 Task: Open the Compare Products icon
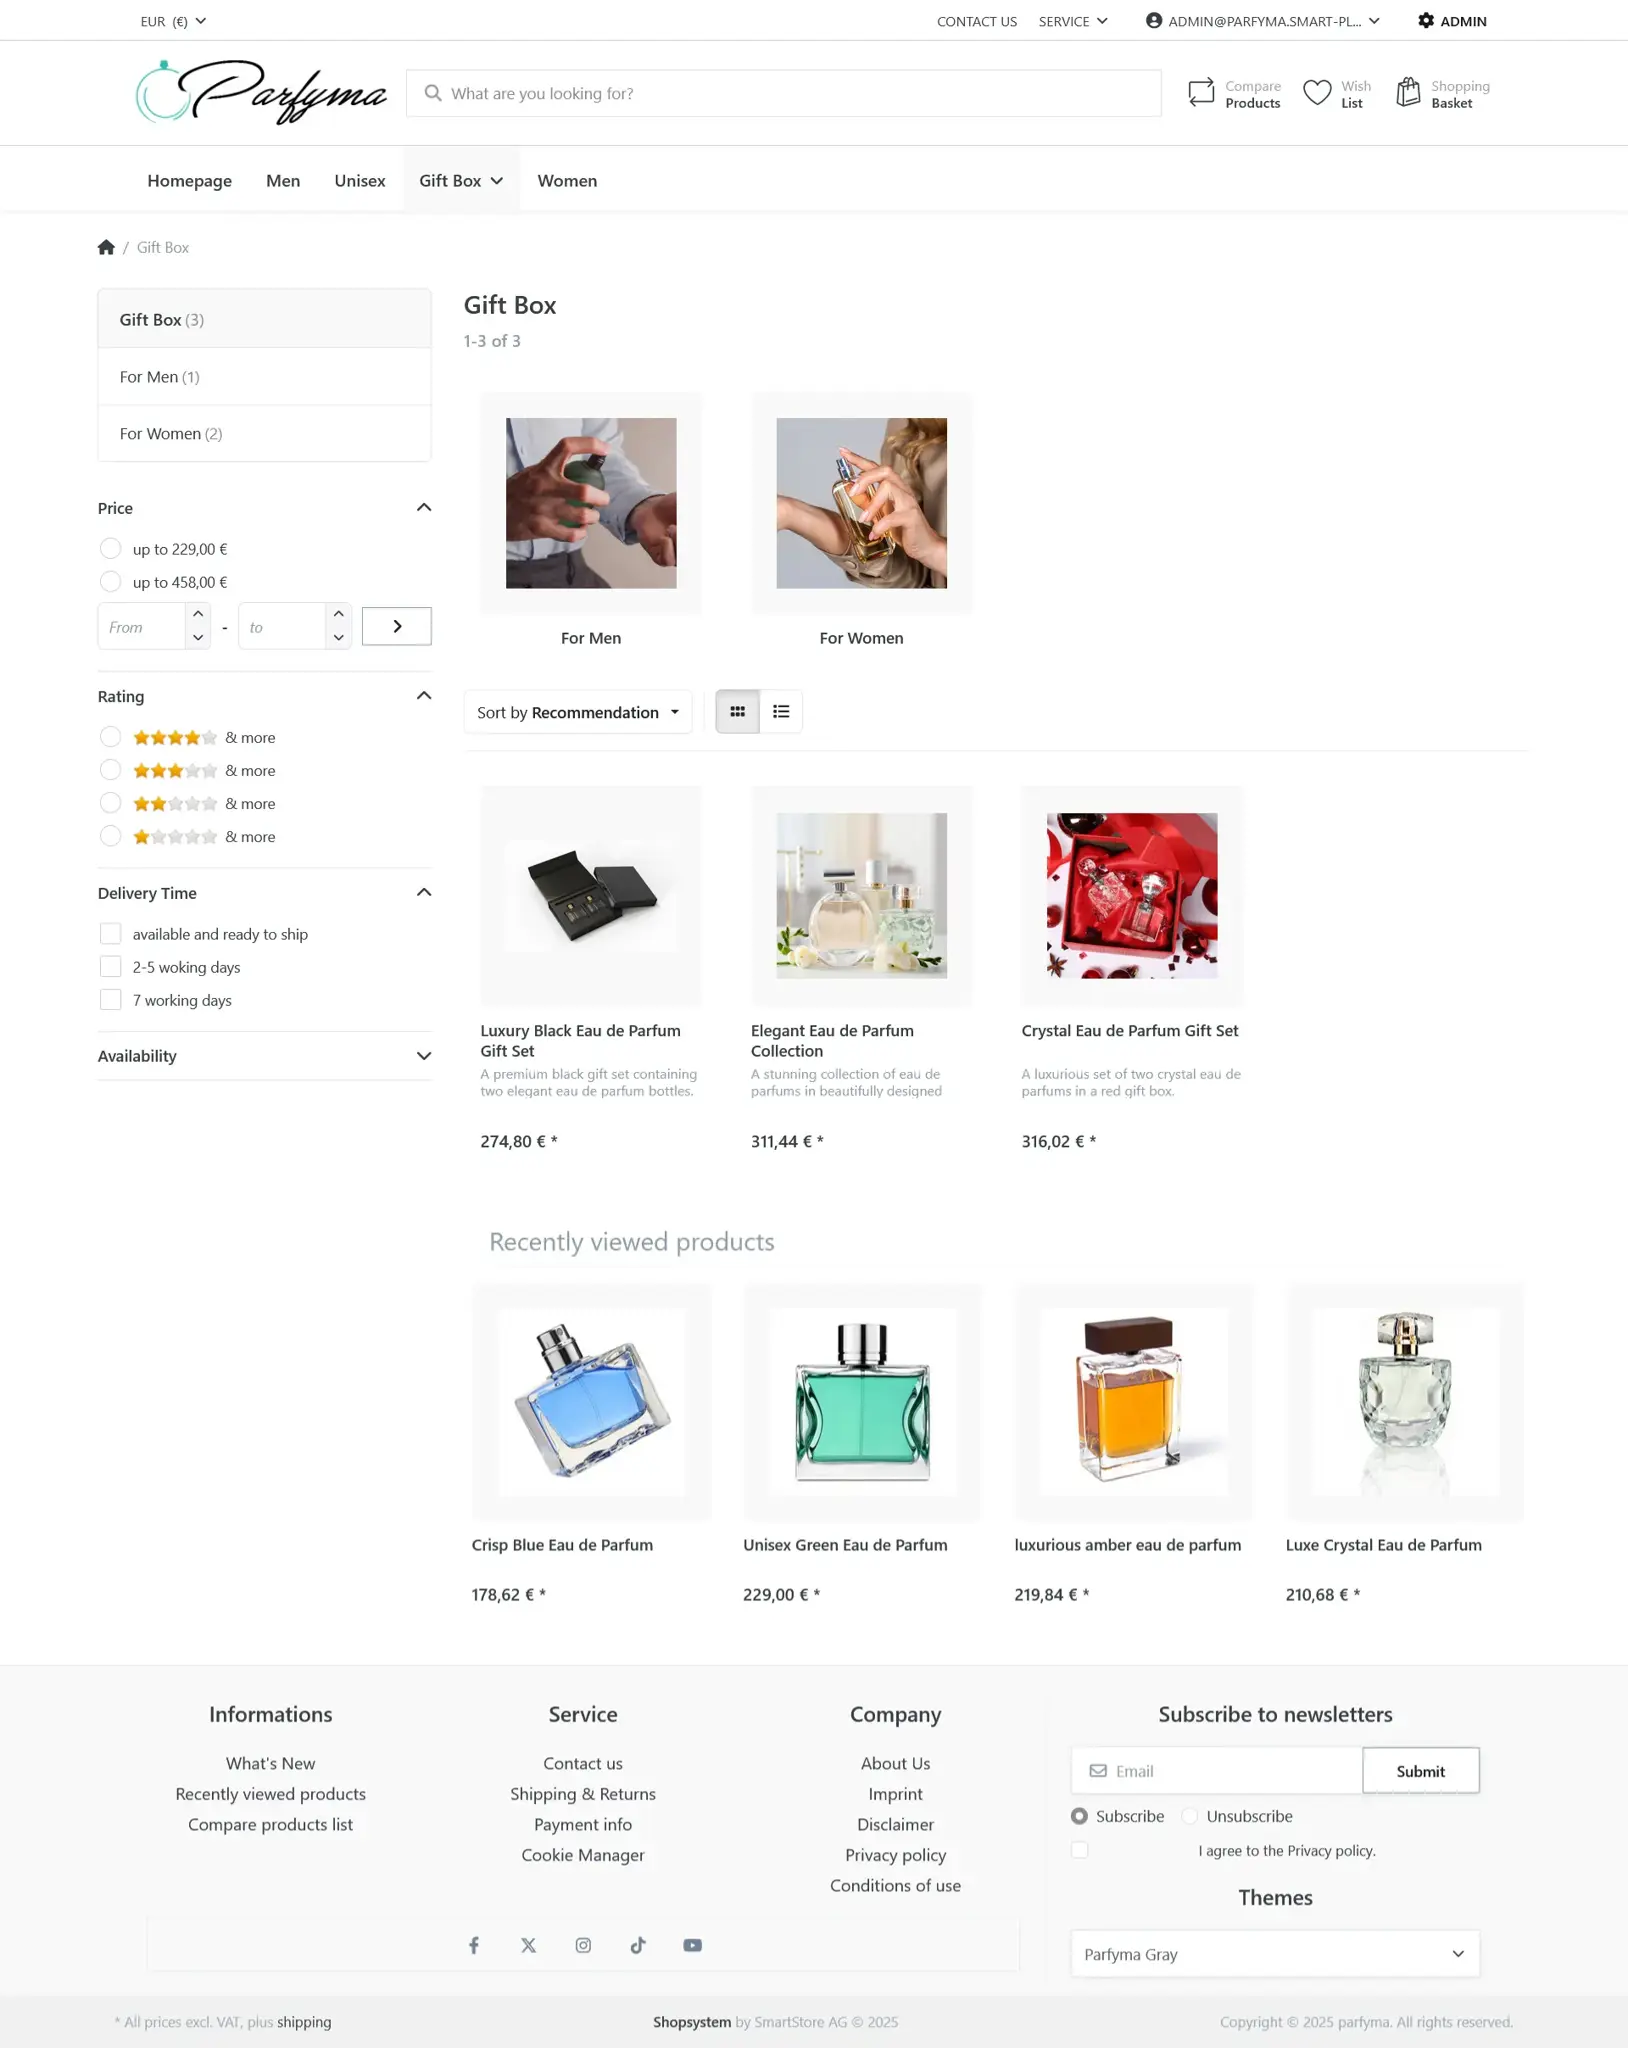[x=1201, y=93]
